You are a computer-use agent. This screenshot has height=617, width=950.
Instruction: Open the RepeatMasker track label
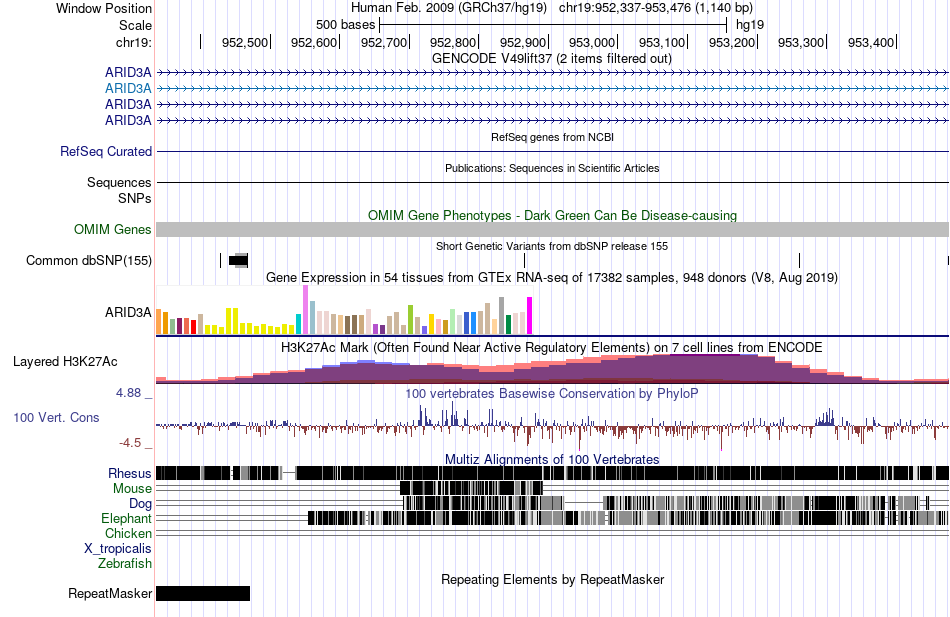pyautogui.click(x=110, y=594)
